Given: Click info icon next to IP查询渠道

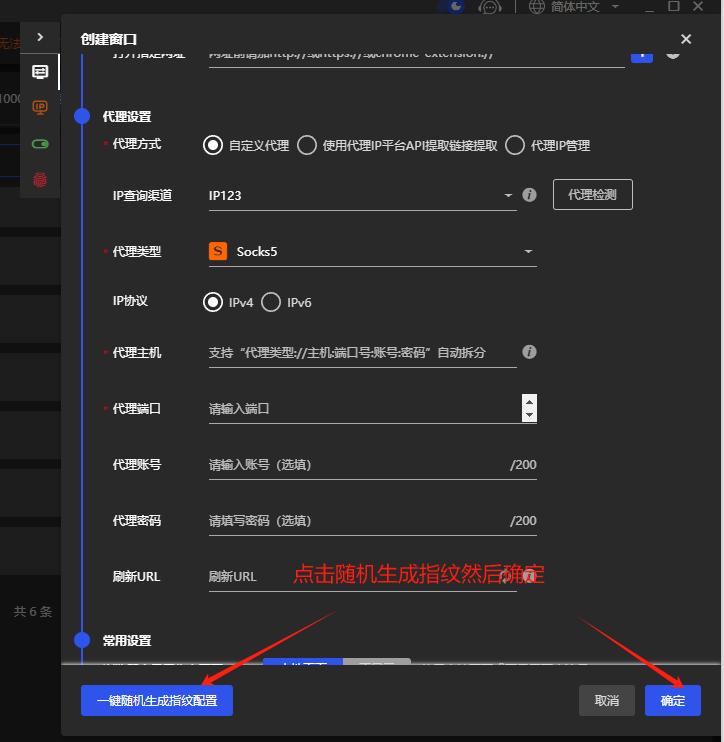Looking at the screenshot, I should pyautogui.click(x=529, y=195).
